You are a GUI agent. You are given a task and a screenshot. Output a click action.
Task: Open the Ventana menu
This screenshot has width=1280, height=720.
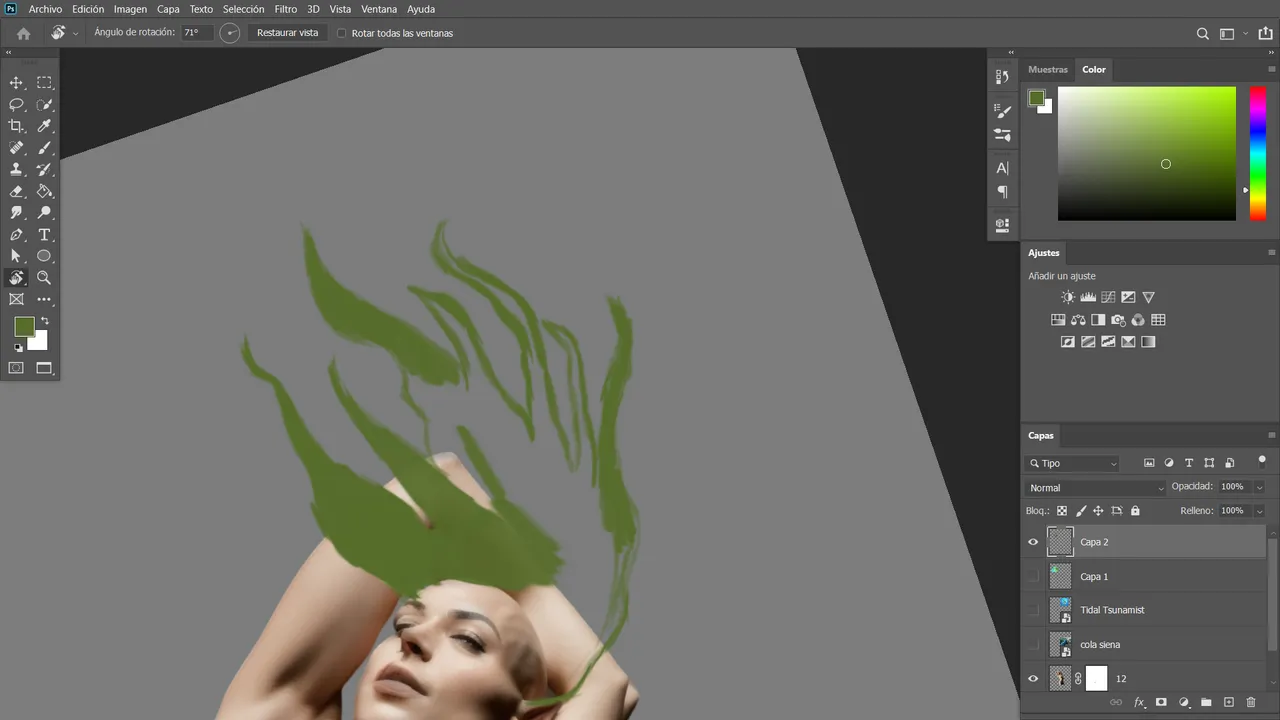point(379,9)
